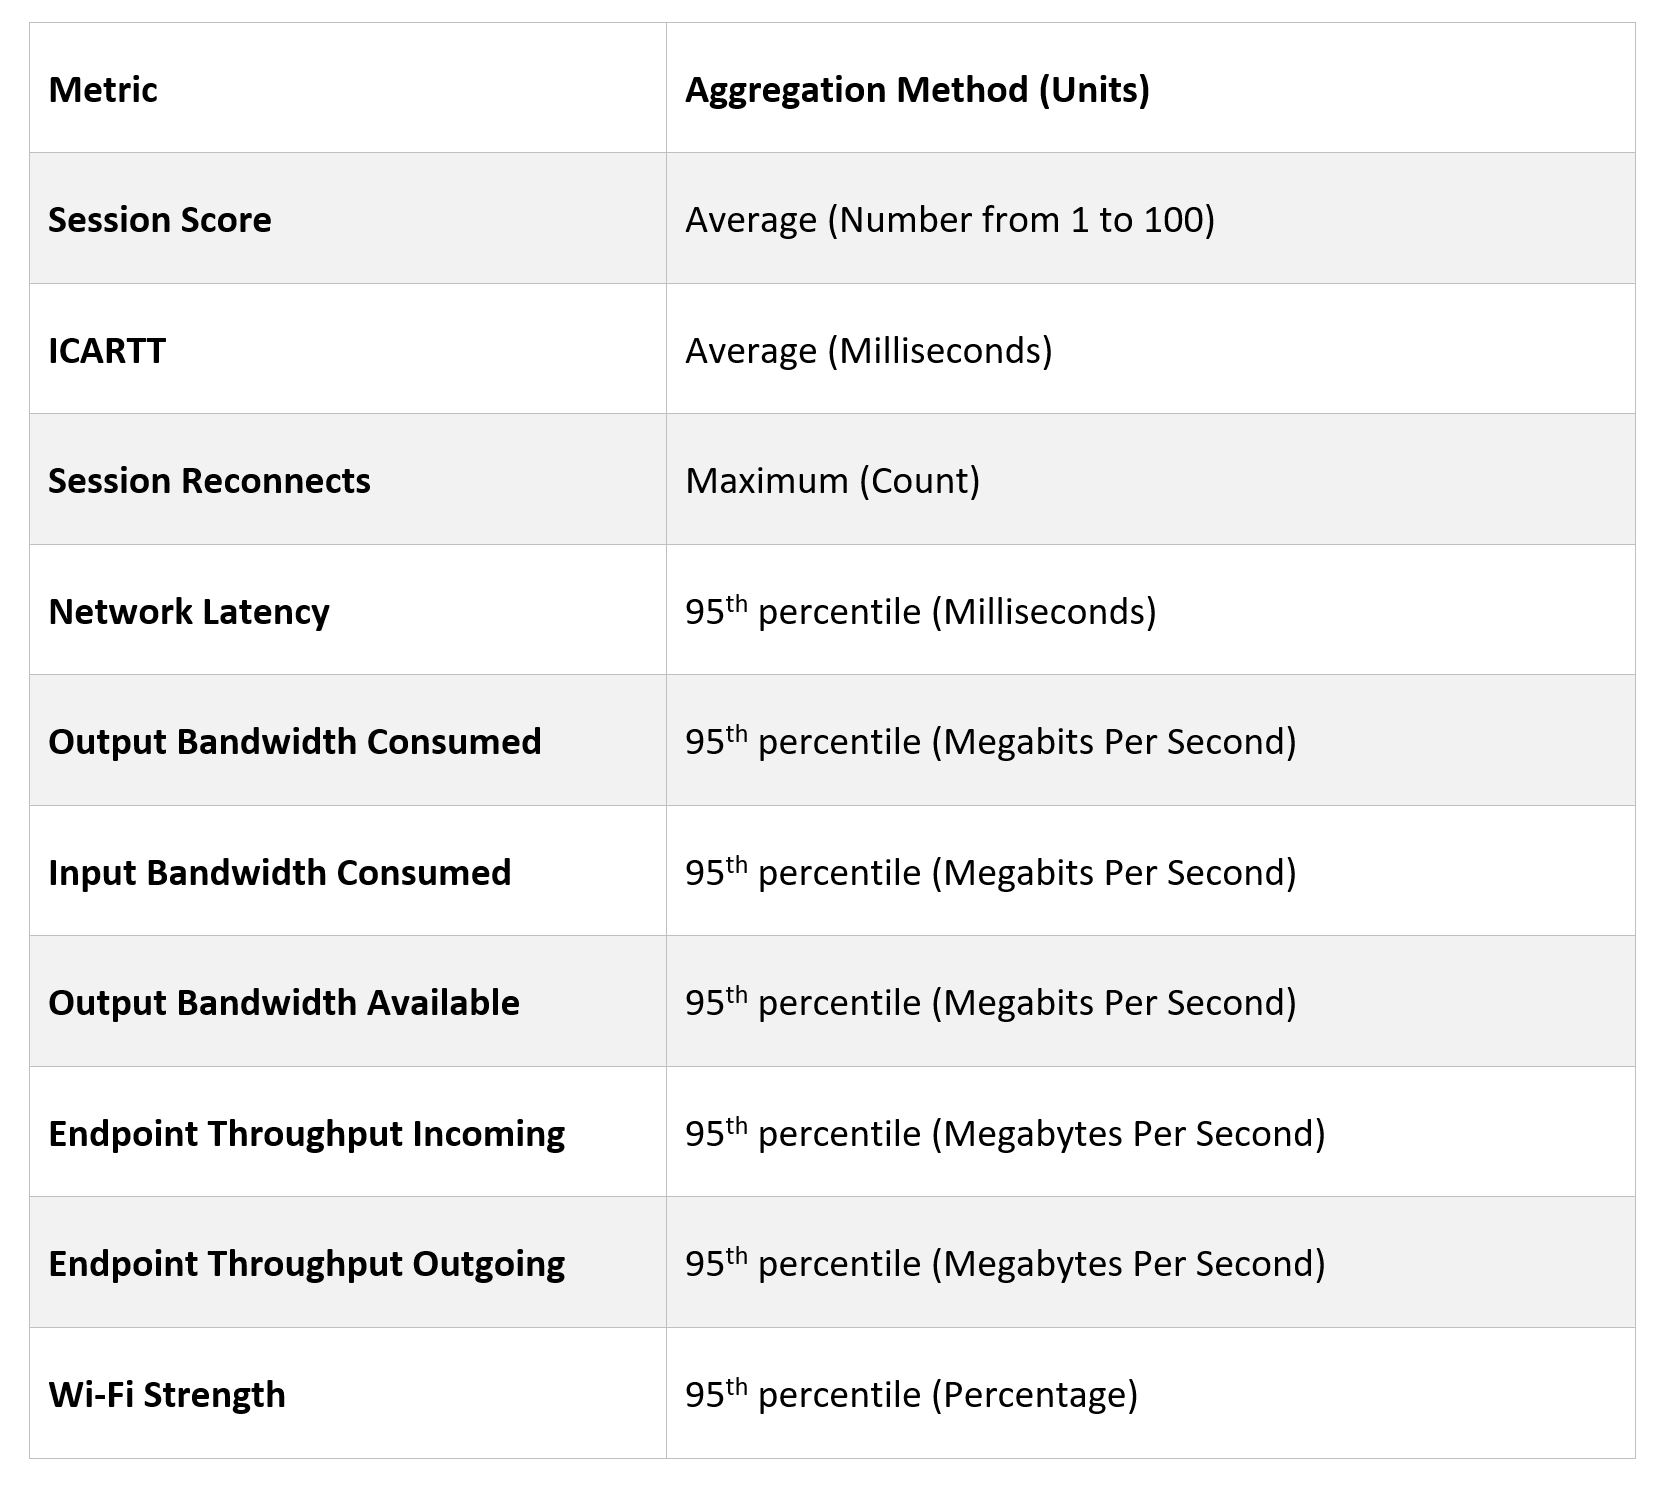Select the Session Score metric cell
This screenshot has height=1488, width=1669.
(x=160, y=220)
